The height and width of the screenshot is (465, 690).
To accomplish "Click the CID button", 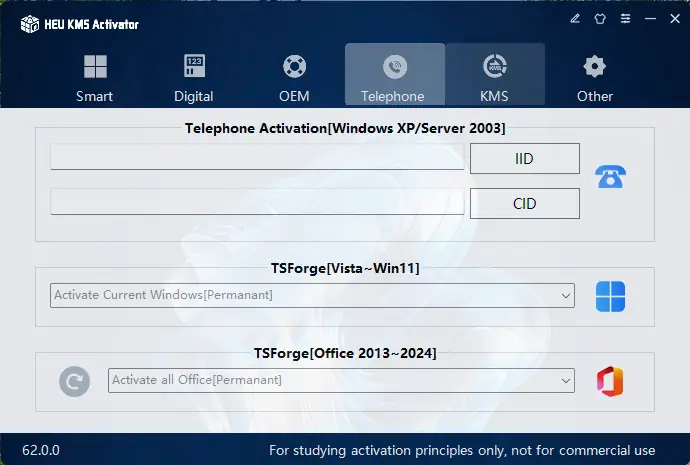I will (x=525, y=204).
